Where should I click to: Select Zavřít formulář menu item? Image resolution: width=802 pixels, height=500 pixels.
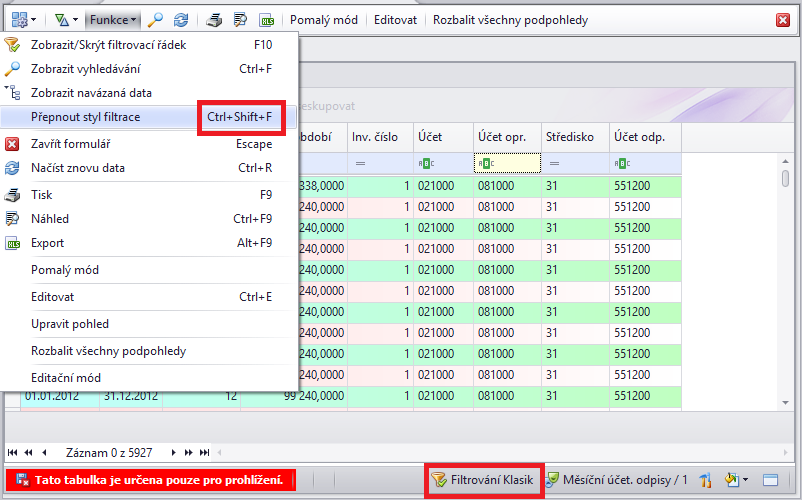pos(148,144)
